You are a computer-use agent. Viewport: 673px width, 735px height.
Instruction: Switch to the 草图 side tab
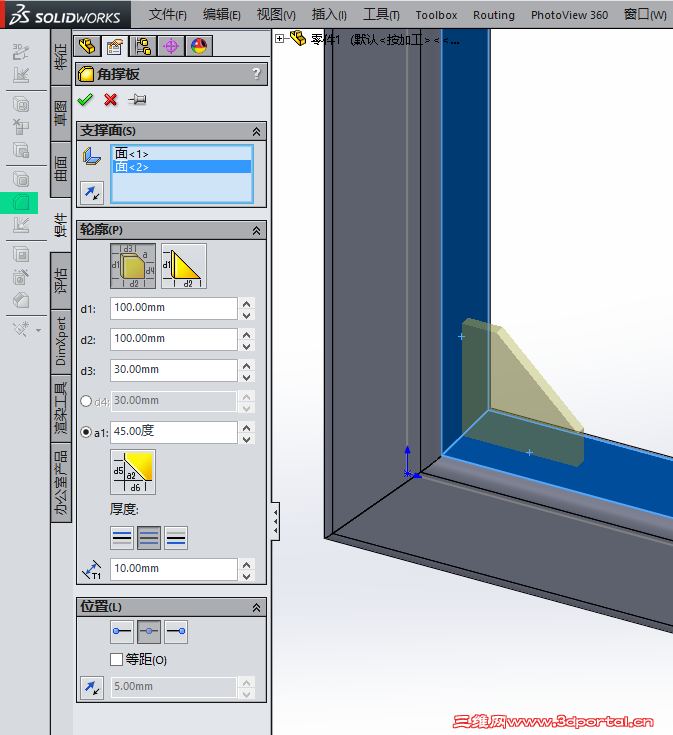[x=61, y=113]
